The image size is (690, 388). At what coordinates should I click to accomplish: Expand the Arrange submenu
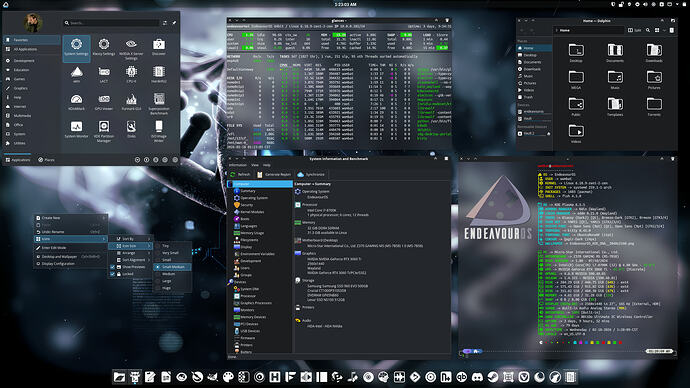tap(130, 253)
